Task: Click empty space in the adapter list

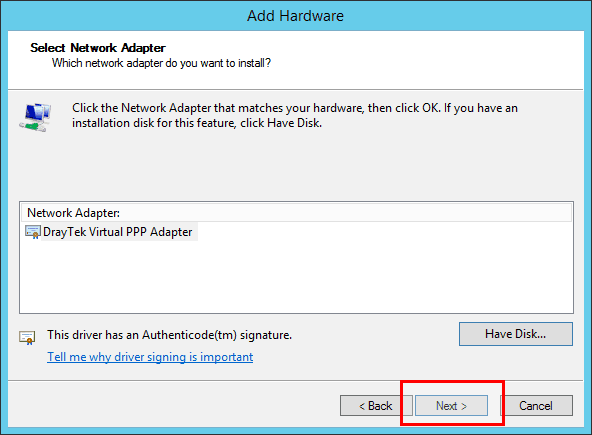Action: [x=296, y=278]
